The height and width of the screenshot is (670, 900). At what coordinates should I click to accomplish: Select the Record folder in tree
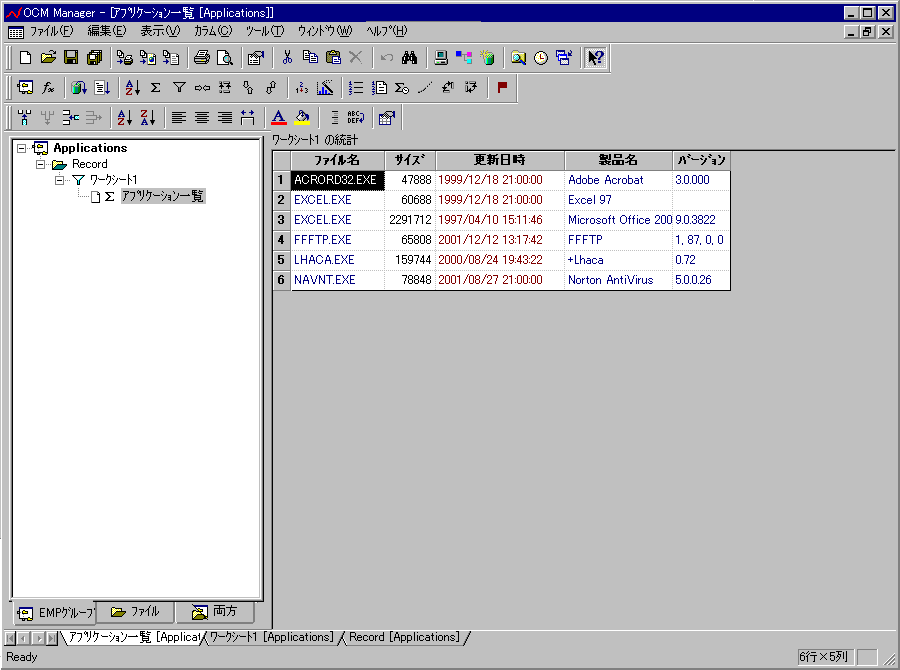pyautogui.click(x=90, y=164)
